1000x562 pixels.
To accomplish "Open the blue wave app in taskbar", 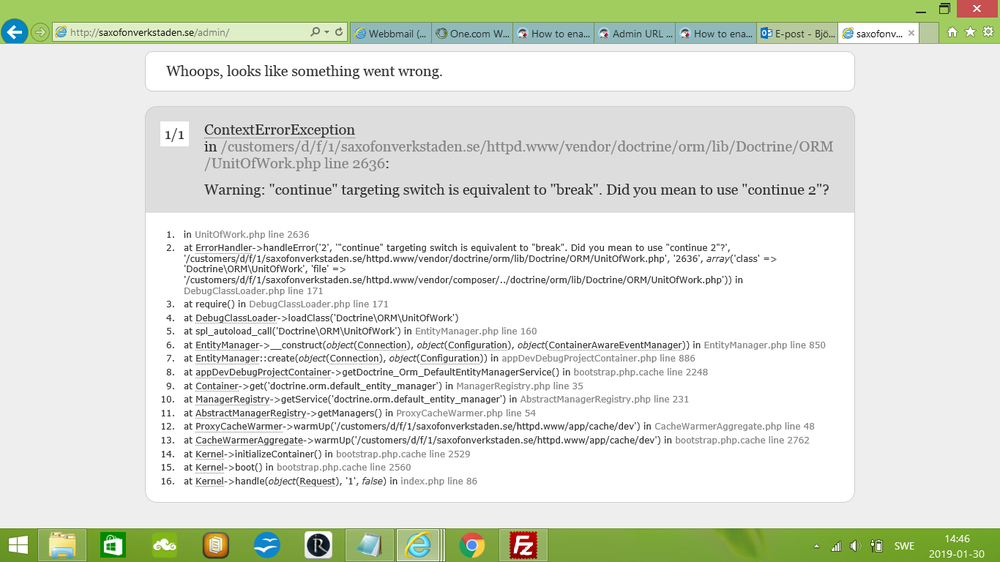I will pos(267,545).
